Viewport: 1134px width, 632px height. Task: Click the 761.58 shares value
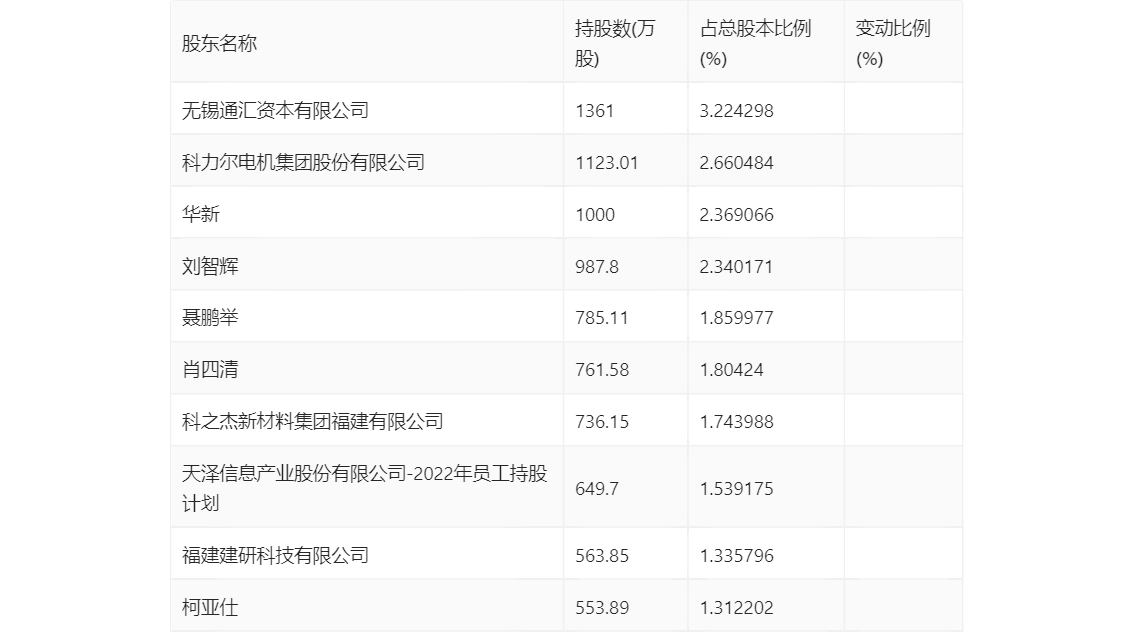tap(602, 370)
